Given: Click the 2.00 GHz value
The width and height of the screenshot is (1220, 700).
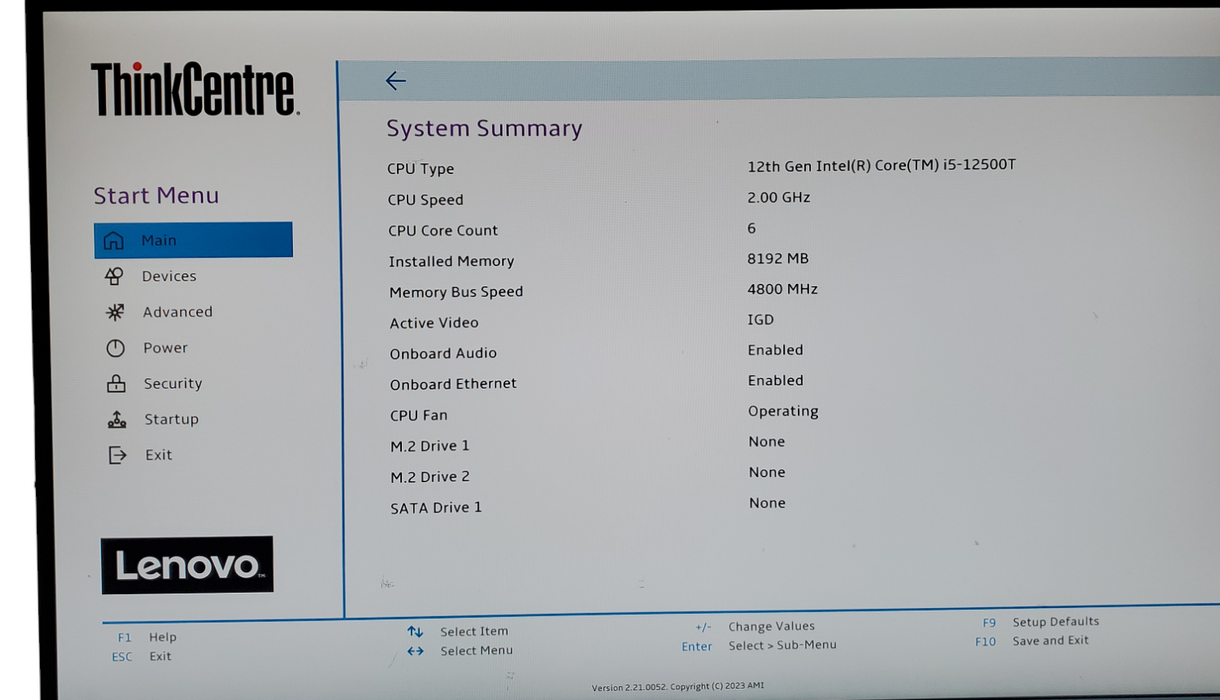Looking at the screenshot, I should [779, 197].
